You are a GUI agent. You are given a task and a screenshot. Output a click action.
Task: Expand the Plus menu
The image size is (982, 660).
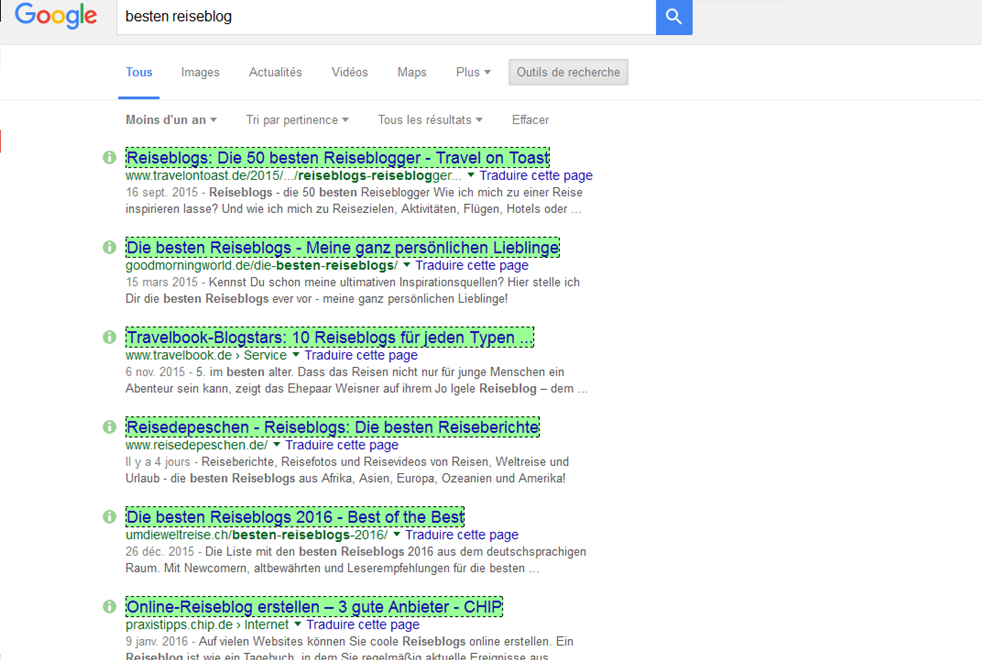[x=473, y=72]
